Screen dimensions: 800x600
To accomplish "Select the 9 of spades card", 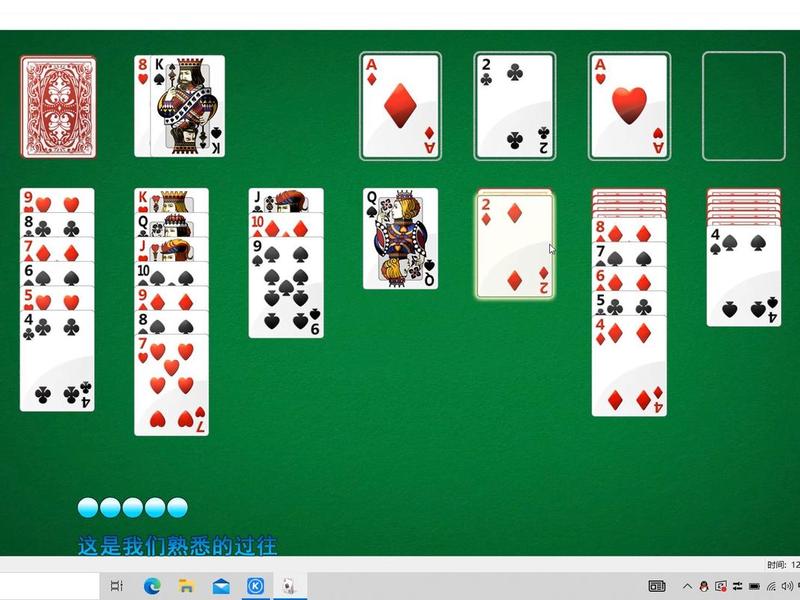I will (x=286, y=287).
